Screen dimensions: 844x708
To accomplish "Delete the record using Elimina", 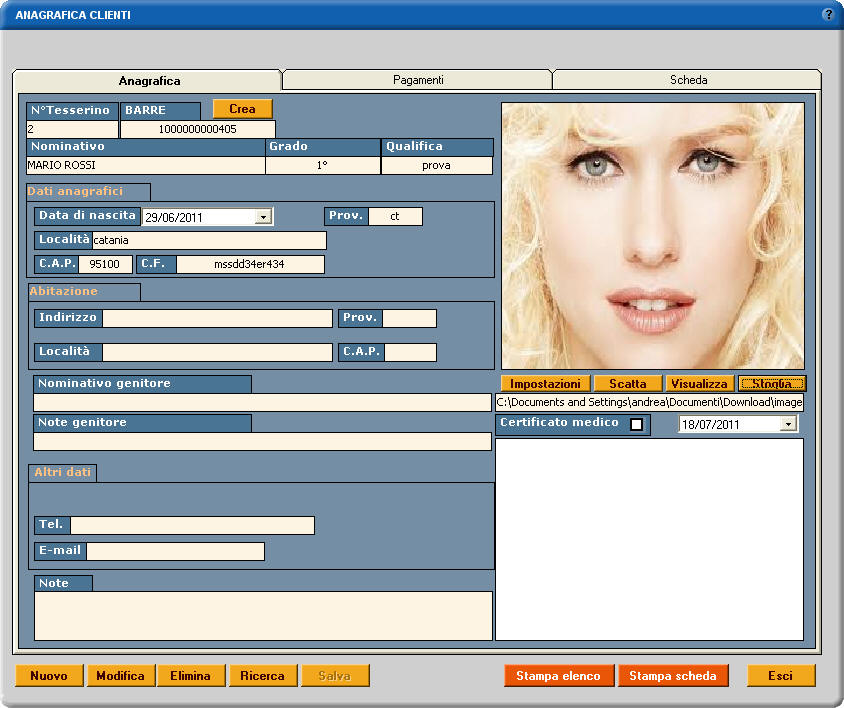I will point(190,676).
